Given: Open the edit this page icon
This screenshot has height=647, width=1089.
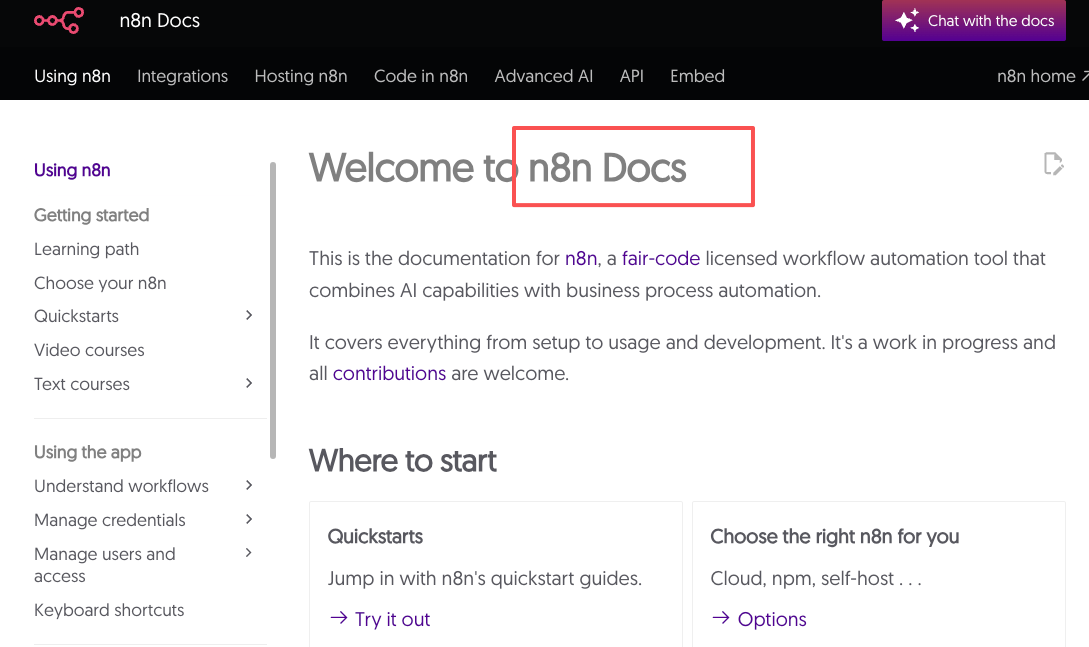Looking at the screenshot, I should click(x=1054, y=164).
